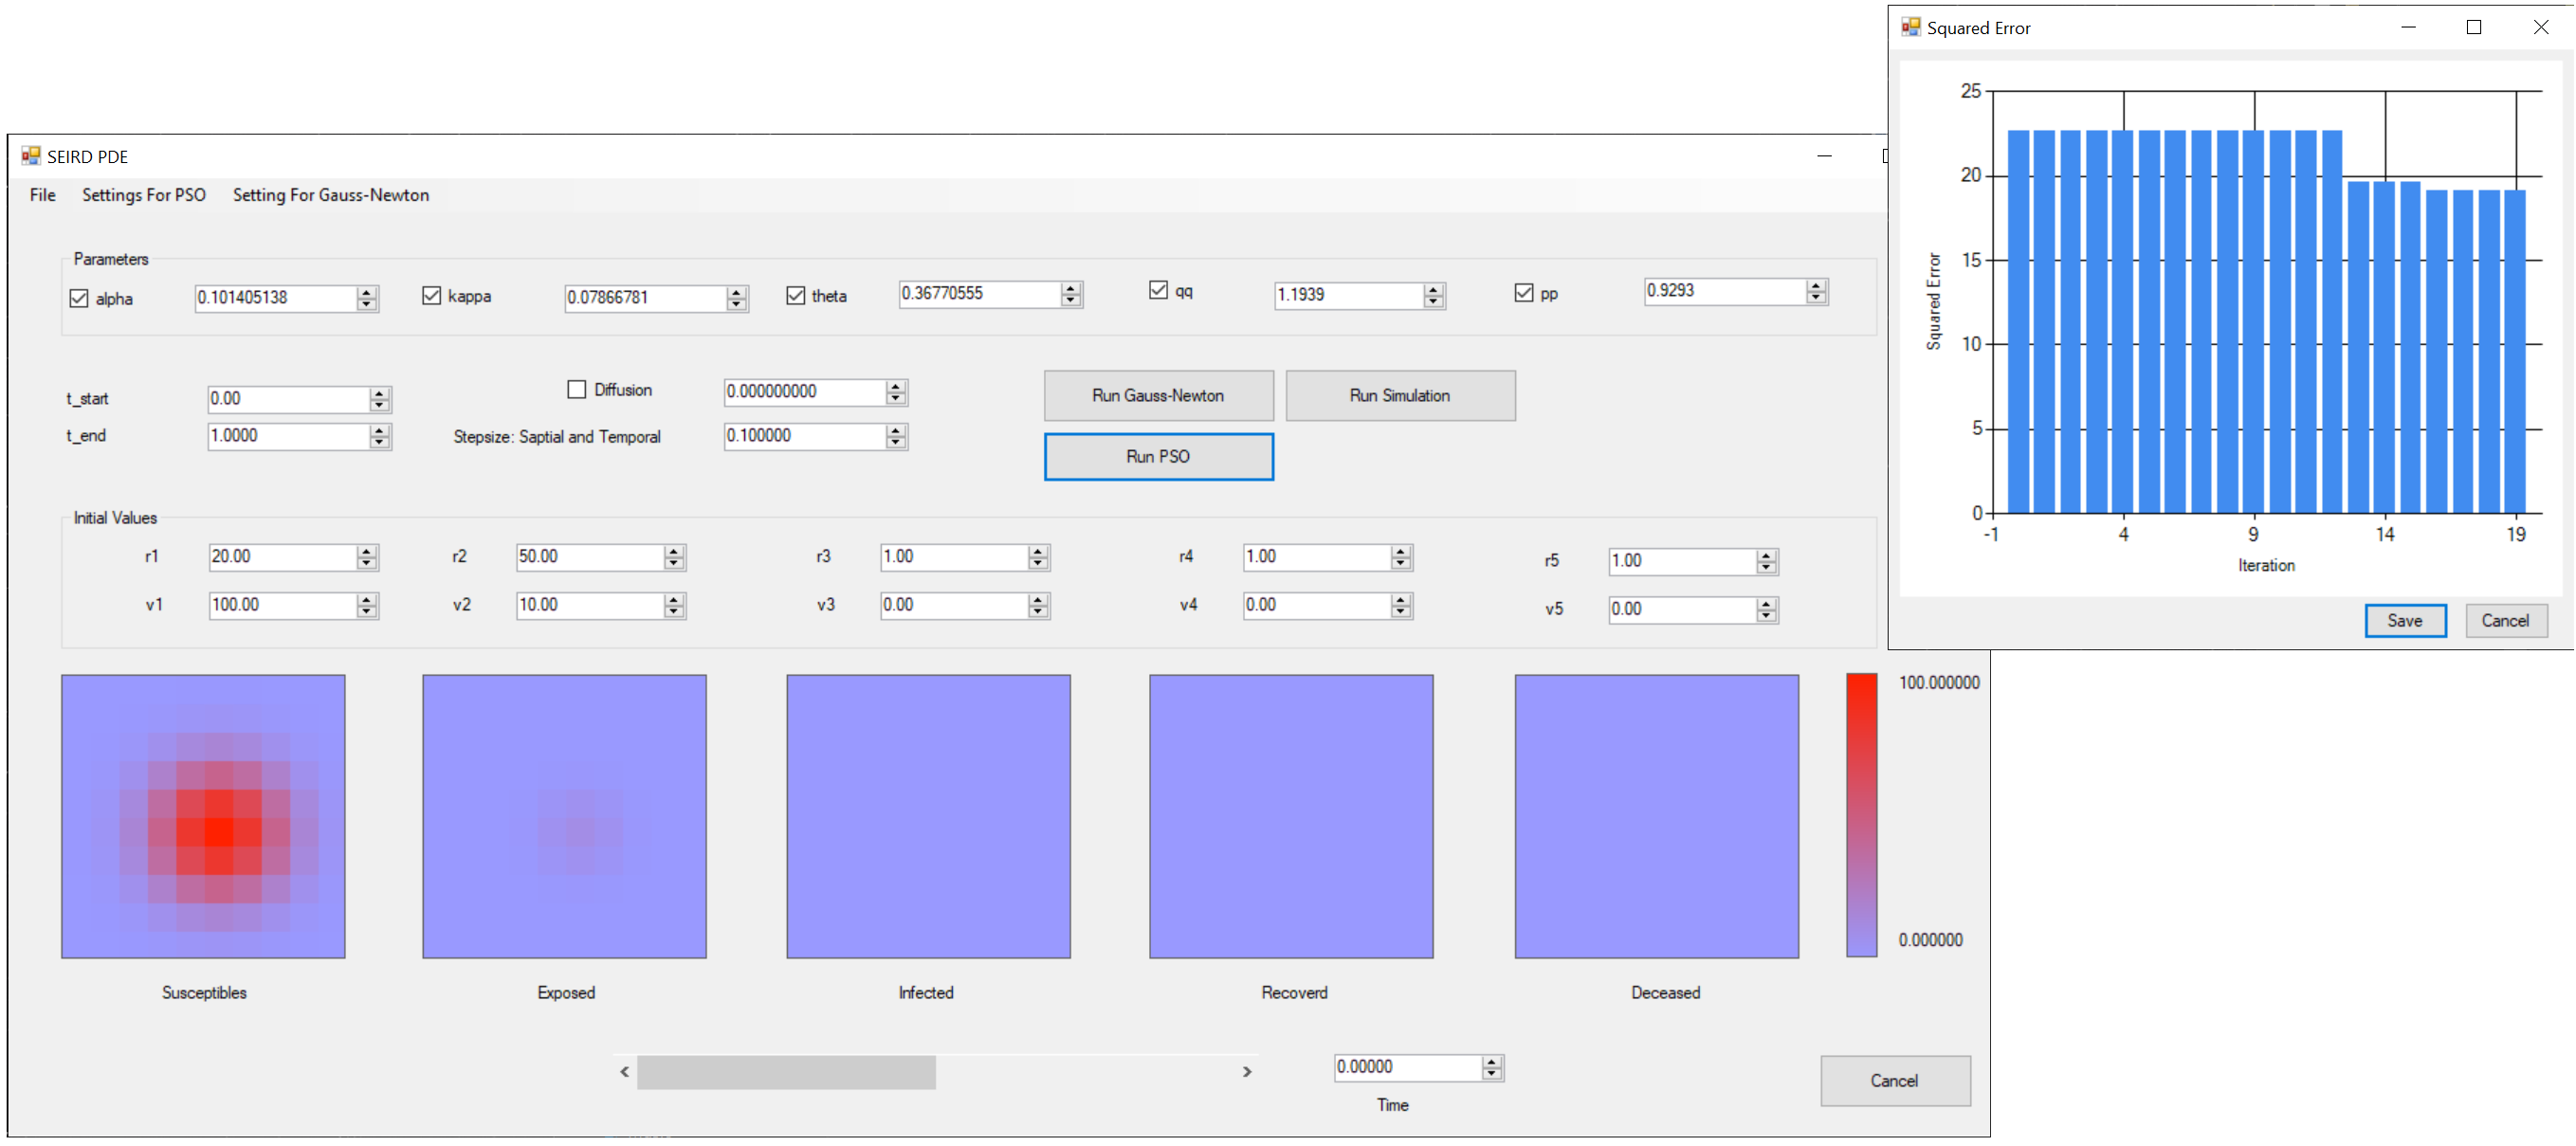Open the Settings For PSO menu
The height and width of the screenshot is (1146, 2576).
[x=143, y=195]
